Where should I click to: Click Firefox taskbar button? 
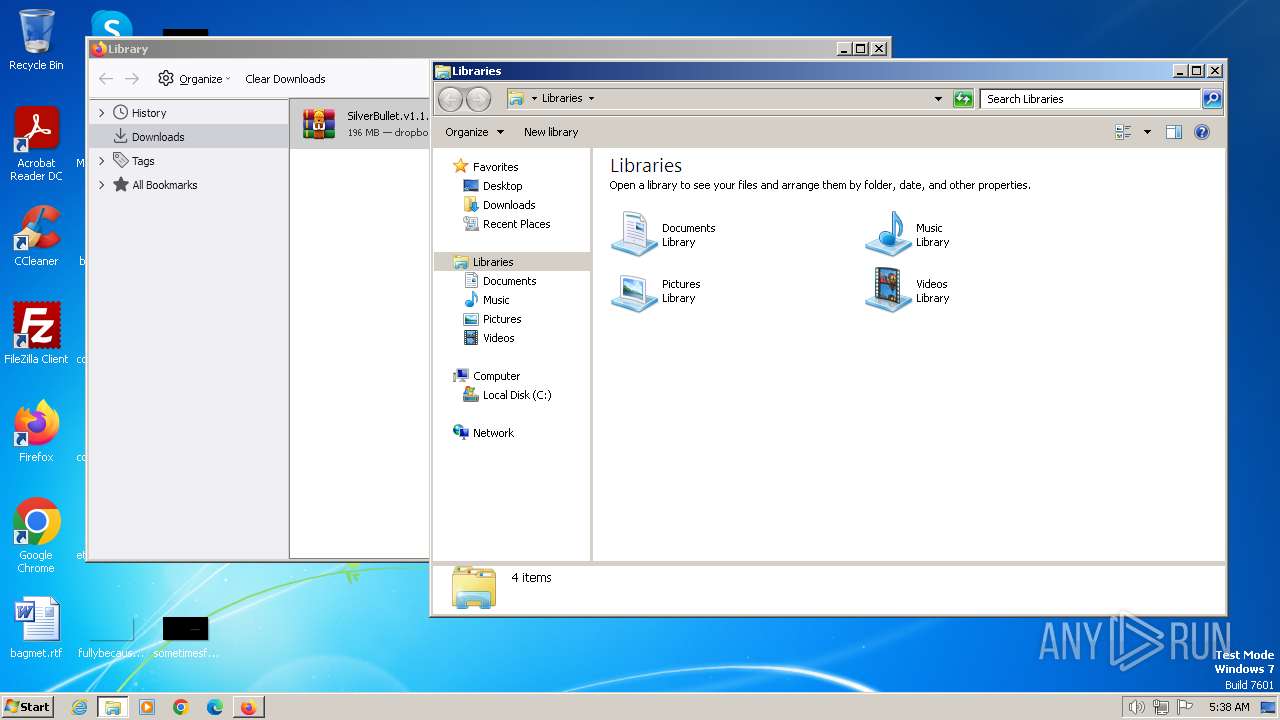click(248, 707)
